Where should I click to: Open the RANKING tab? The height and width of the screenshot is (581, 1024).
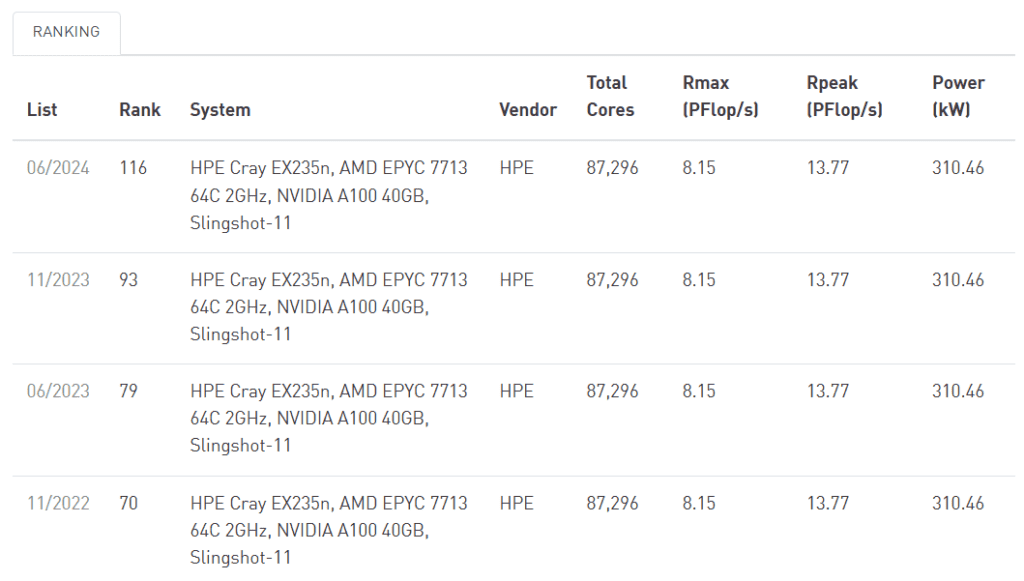click(66, 32)
